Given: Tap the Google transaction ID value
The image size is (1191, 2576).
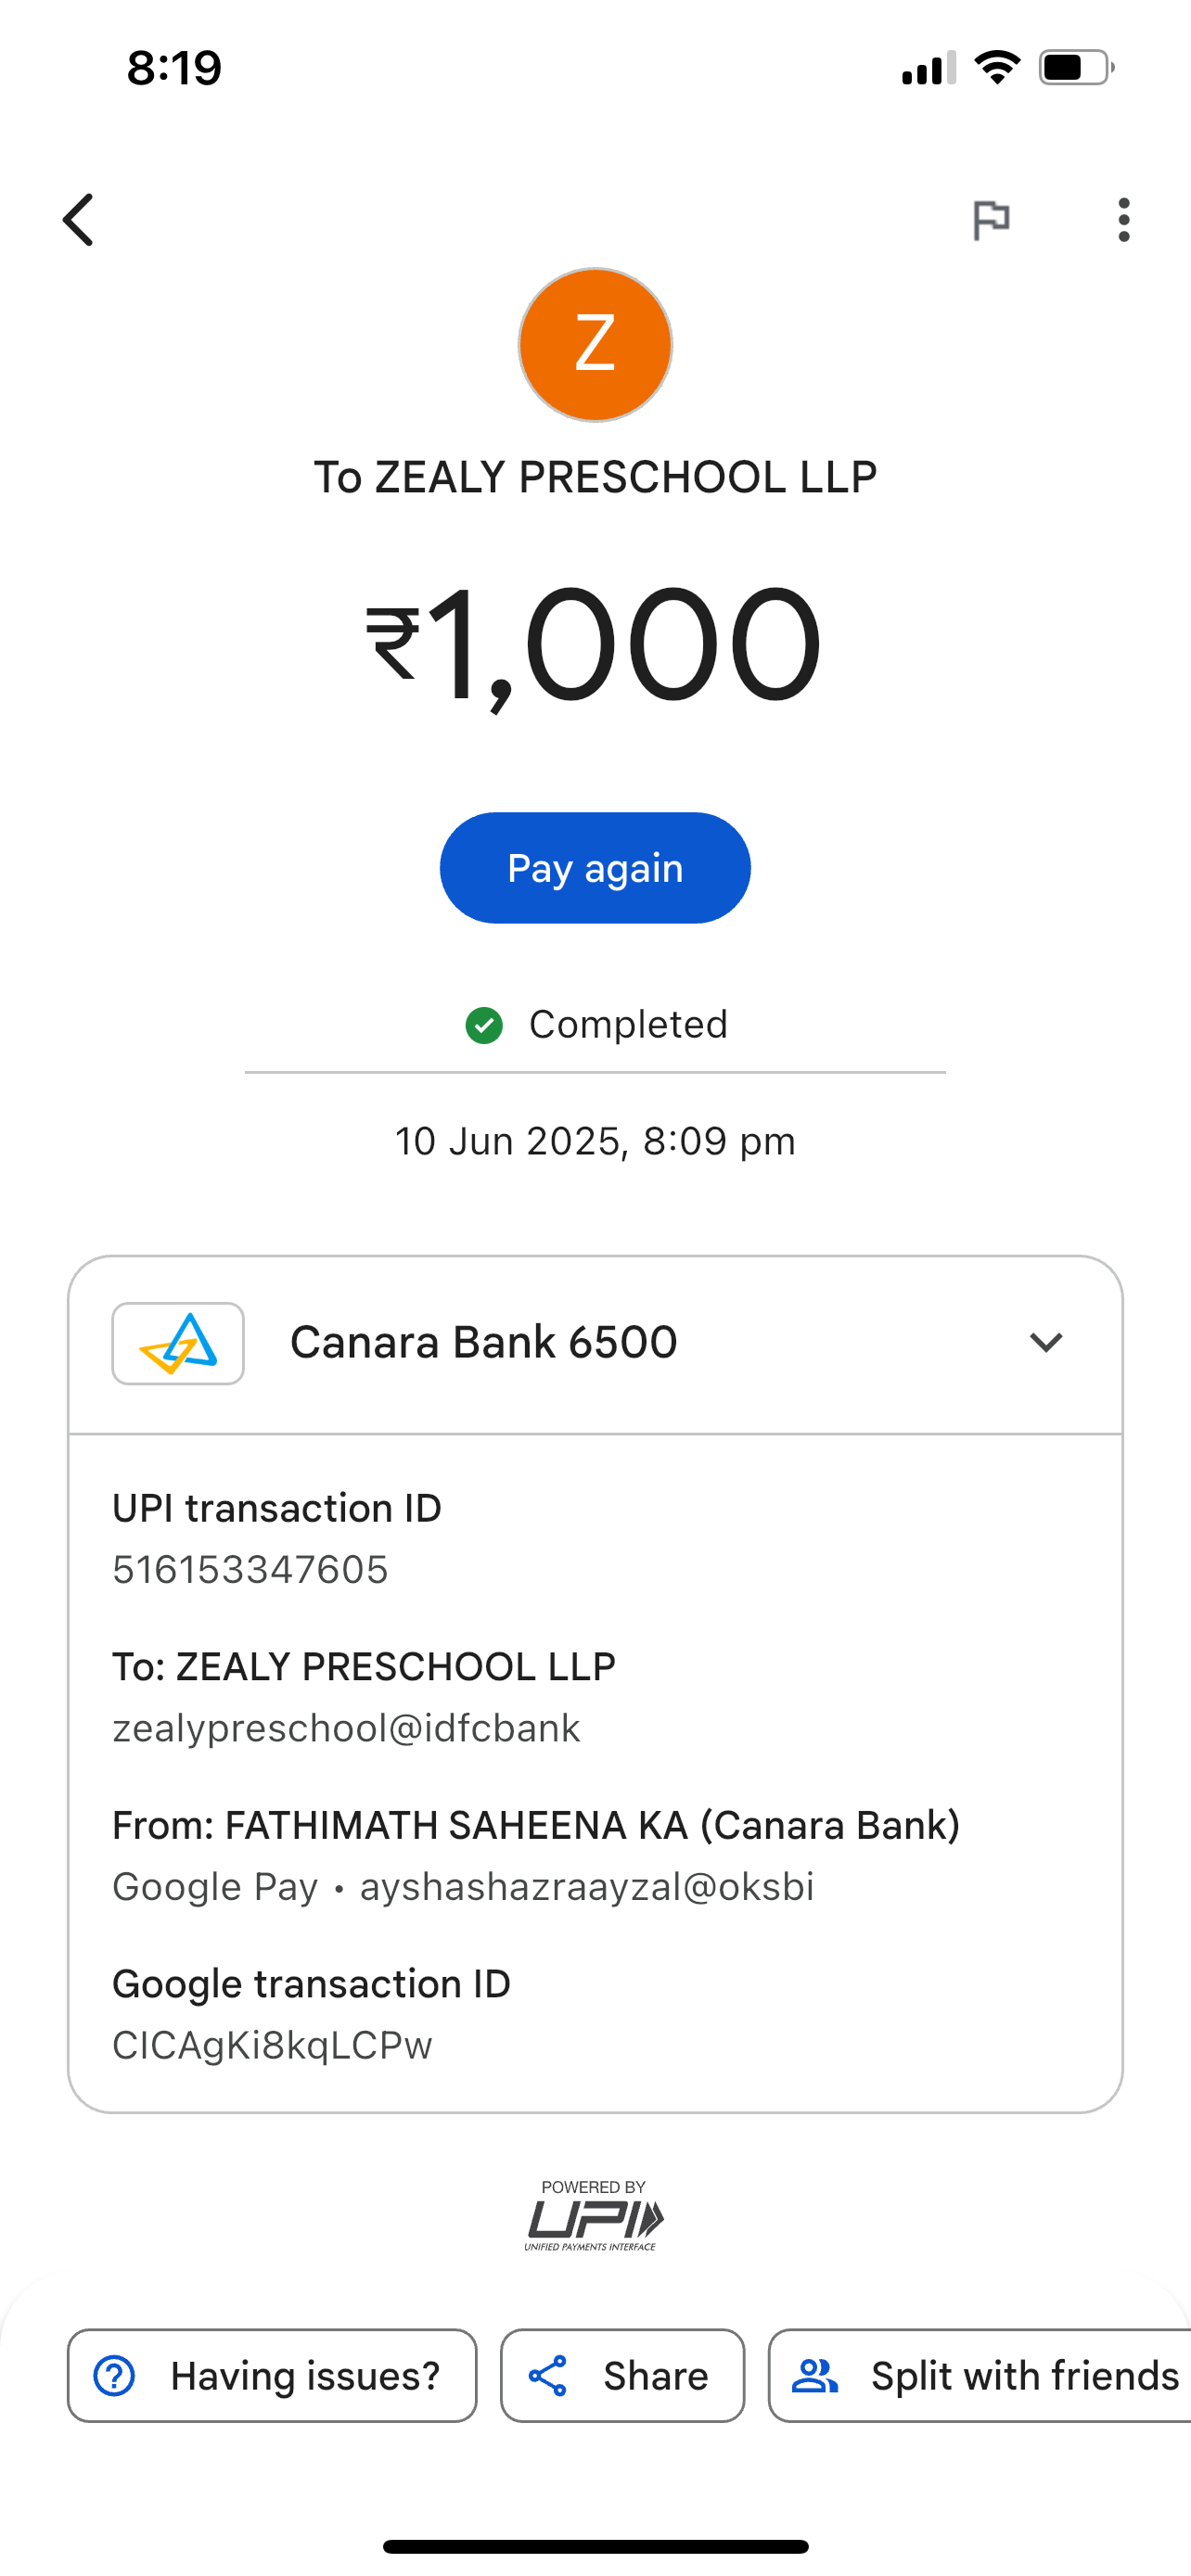Looking at the screenshot, I should pos(272,2046).
